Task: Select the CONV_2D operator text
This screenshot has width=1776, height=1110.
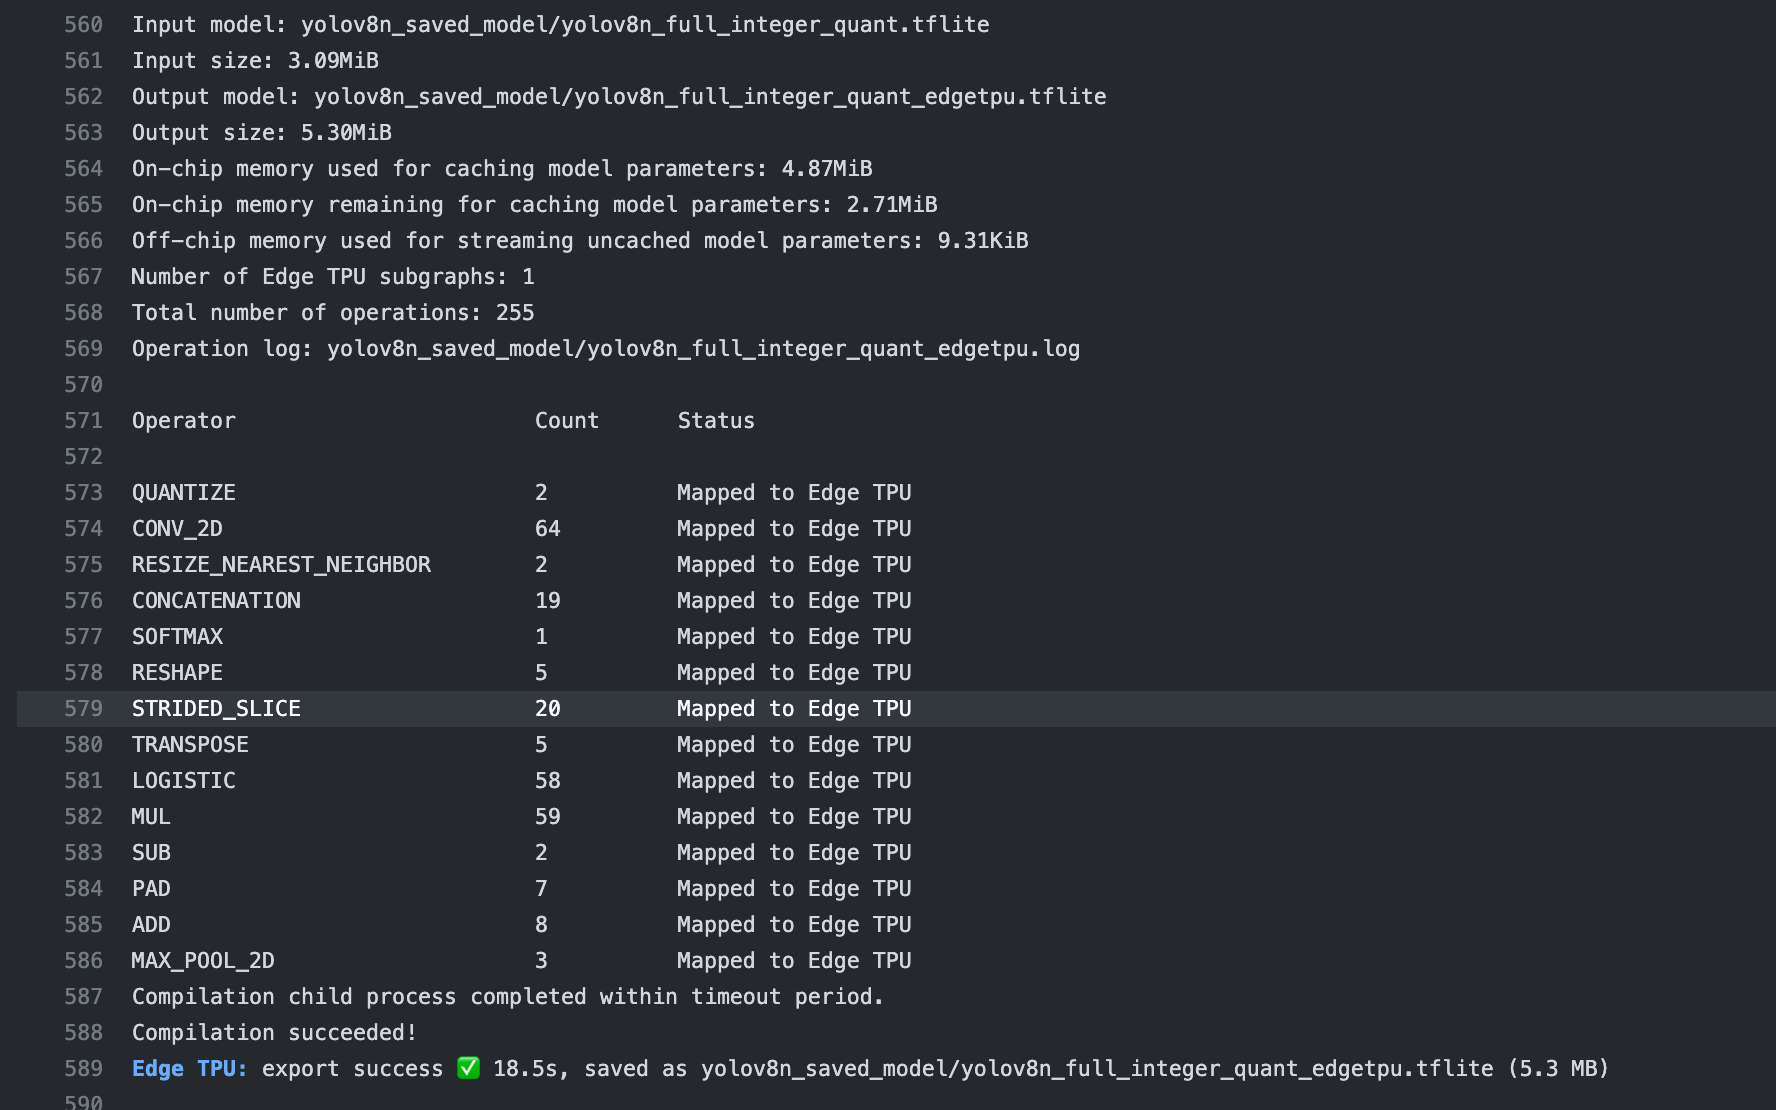Action: click(x=177, y=528)
